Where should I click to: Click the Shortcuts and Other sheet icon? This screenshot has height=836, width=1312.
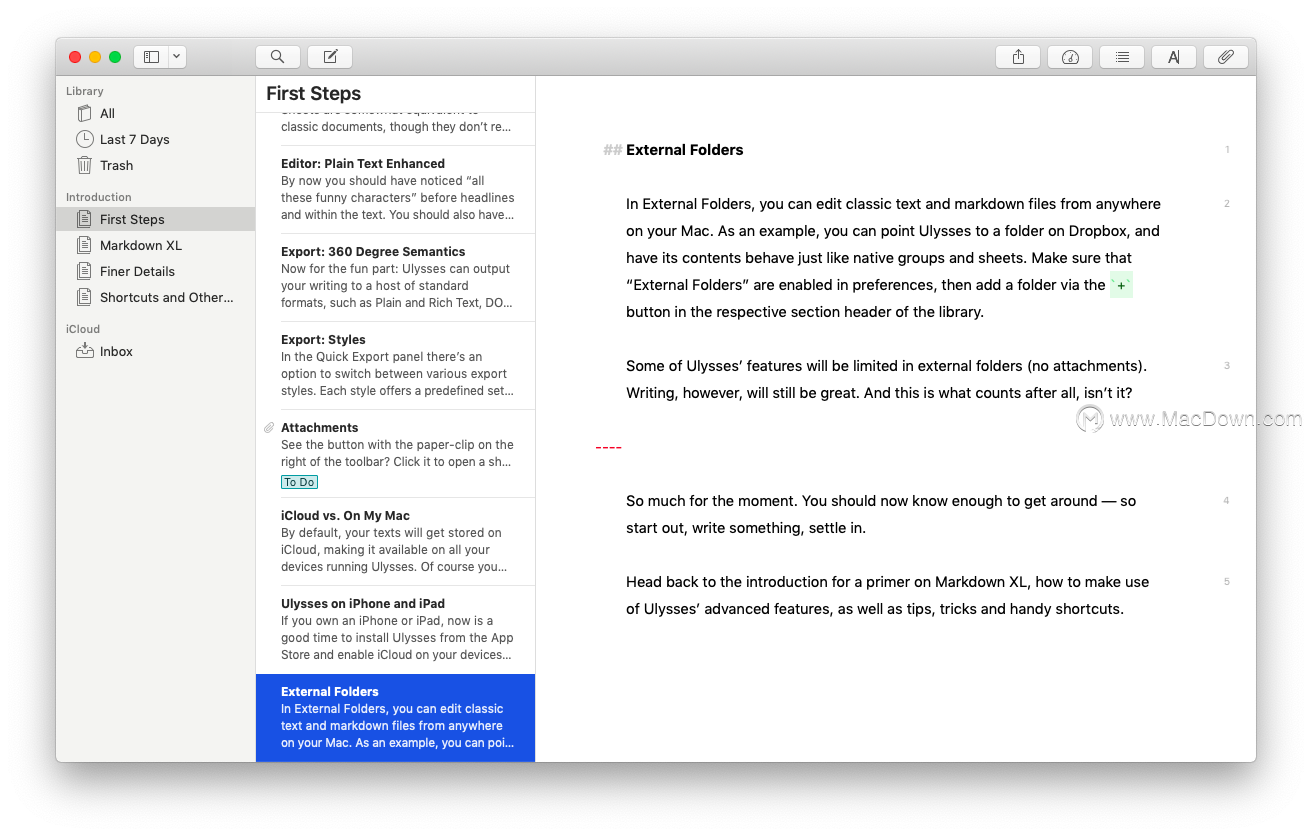click(x=84, y=297)
